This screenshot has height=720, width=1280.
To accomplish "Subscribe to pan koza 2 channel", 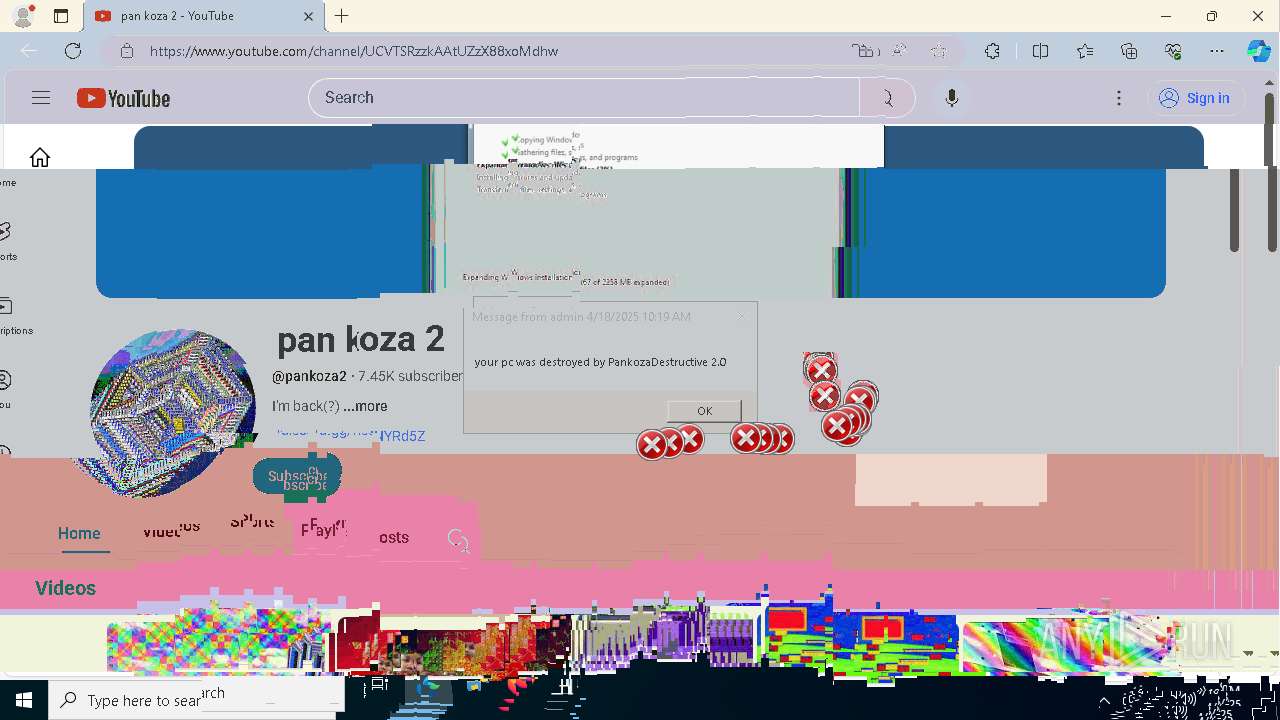I will tap(297, 477).
